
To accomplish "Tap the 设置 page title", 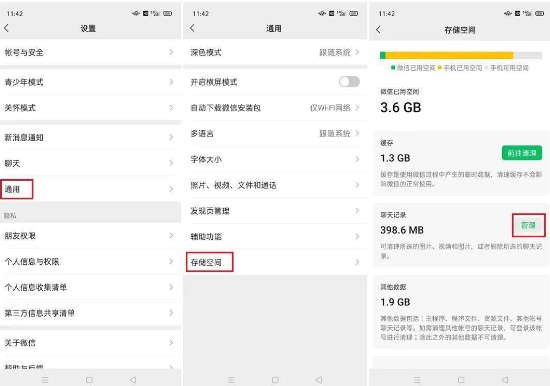I will (88, 28).
